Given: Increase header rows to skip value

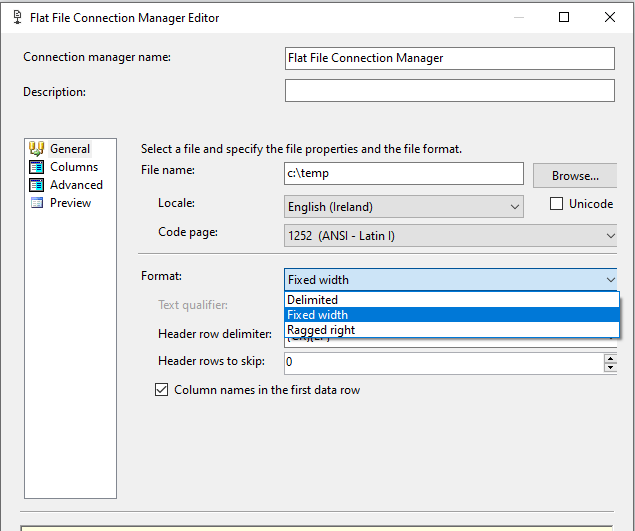Looking at the screenshot, I should pyautogui.click(x=610, y=357).
